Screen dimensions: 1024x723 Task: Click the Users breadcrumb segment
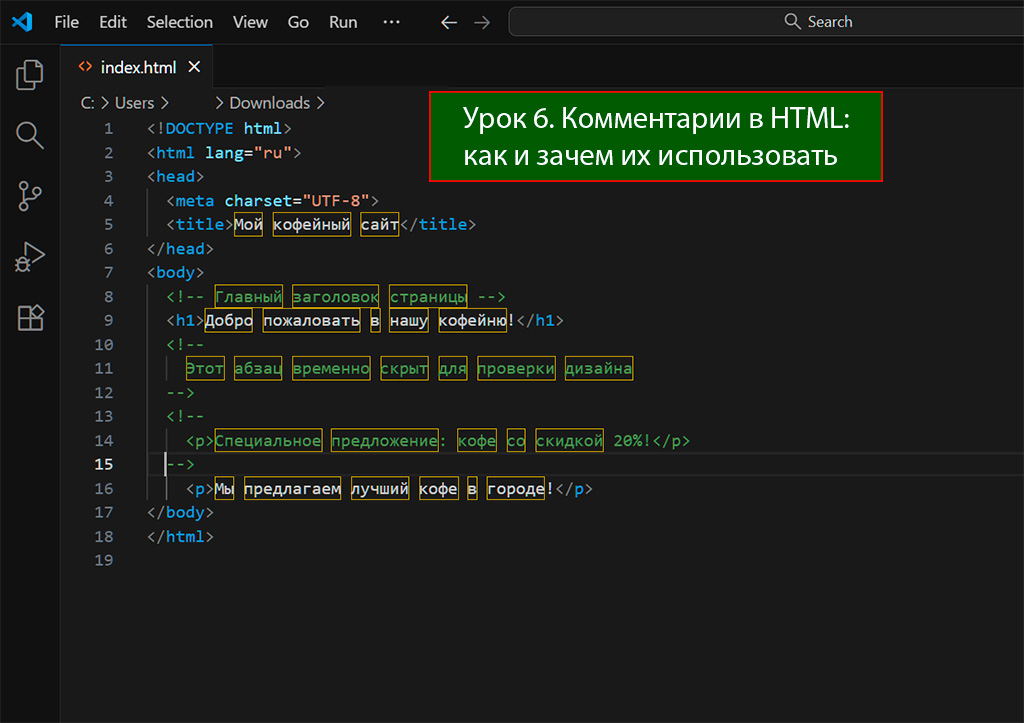click(134, 102)
